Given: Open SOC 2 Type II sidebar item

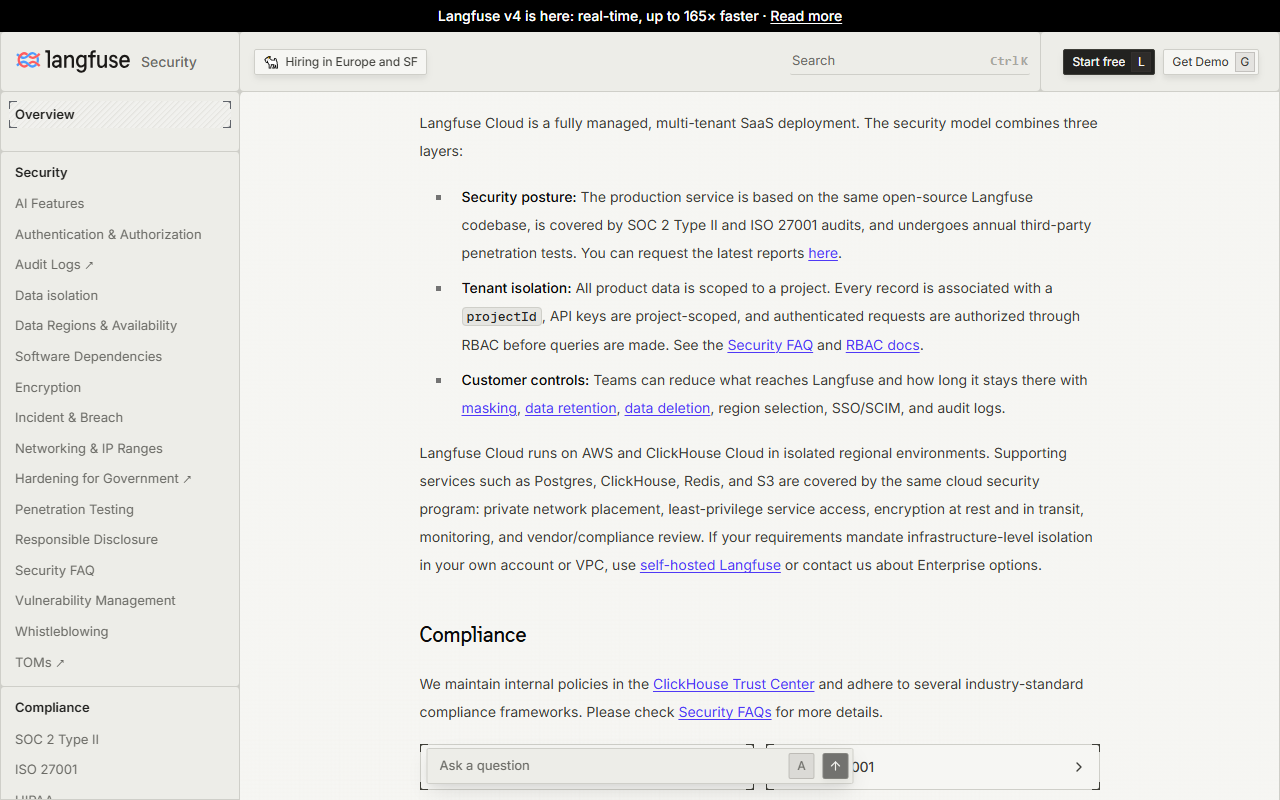Looking at the screenshot, I should (57, 740).
